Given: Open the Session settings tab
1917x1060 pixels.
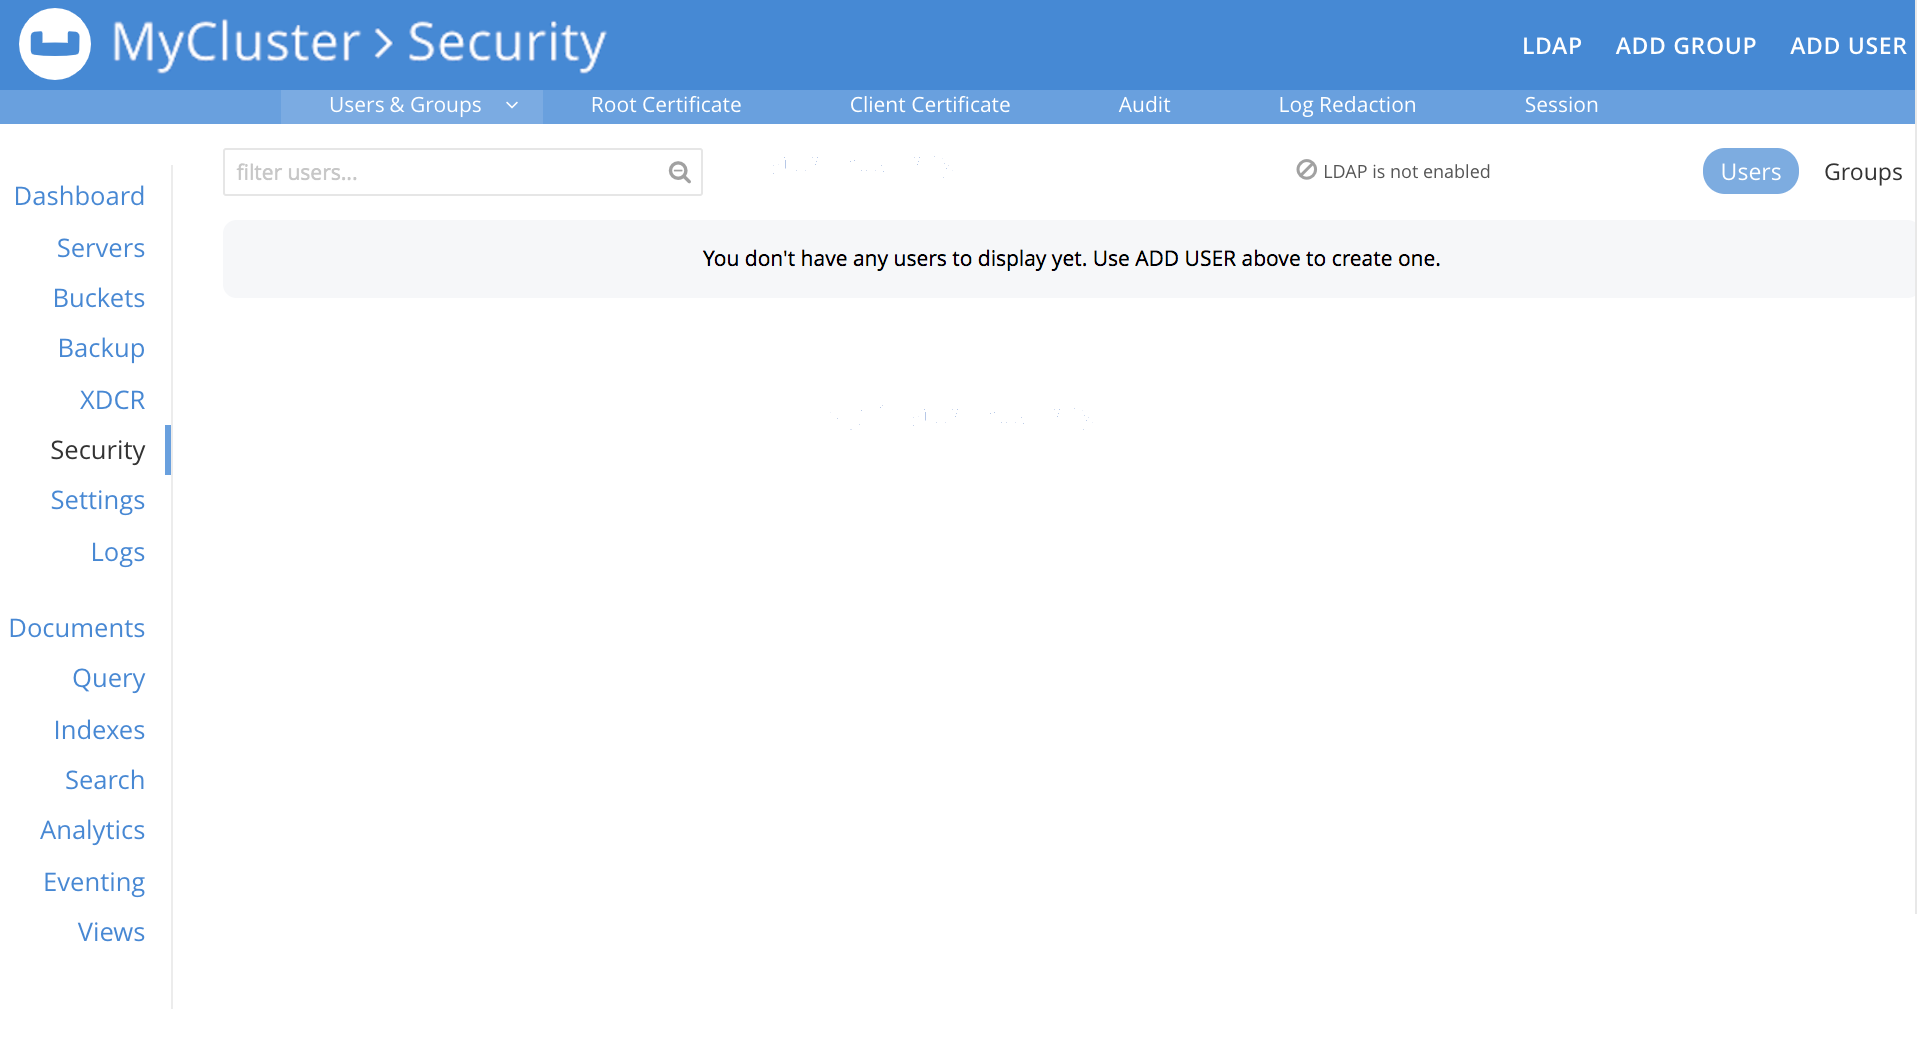Looking at the screenshot, I should [1561, 104].
